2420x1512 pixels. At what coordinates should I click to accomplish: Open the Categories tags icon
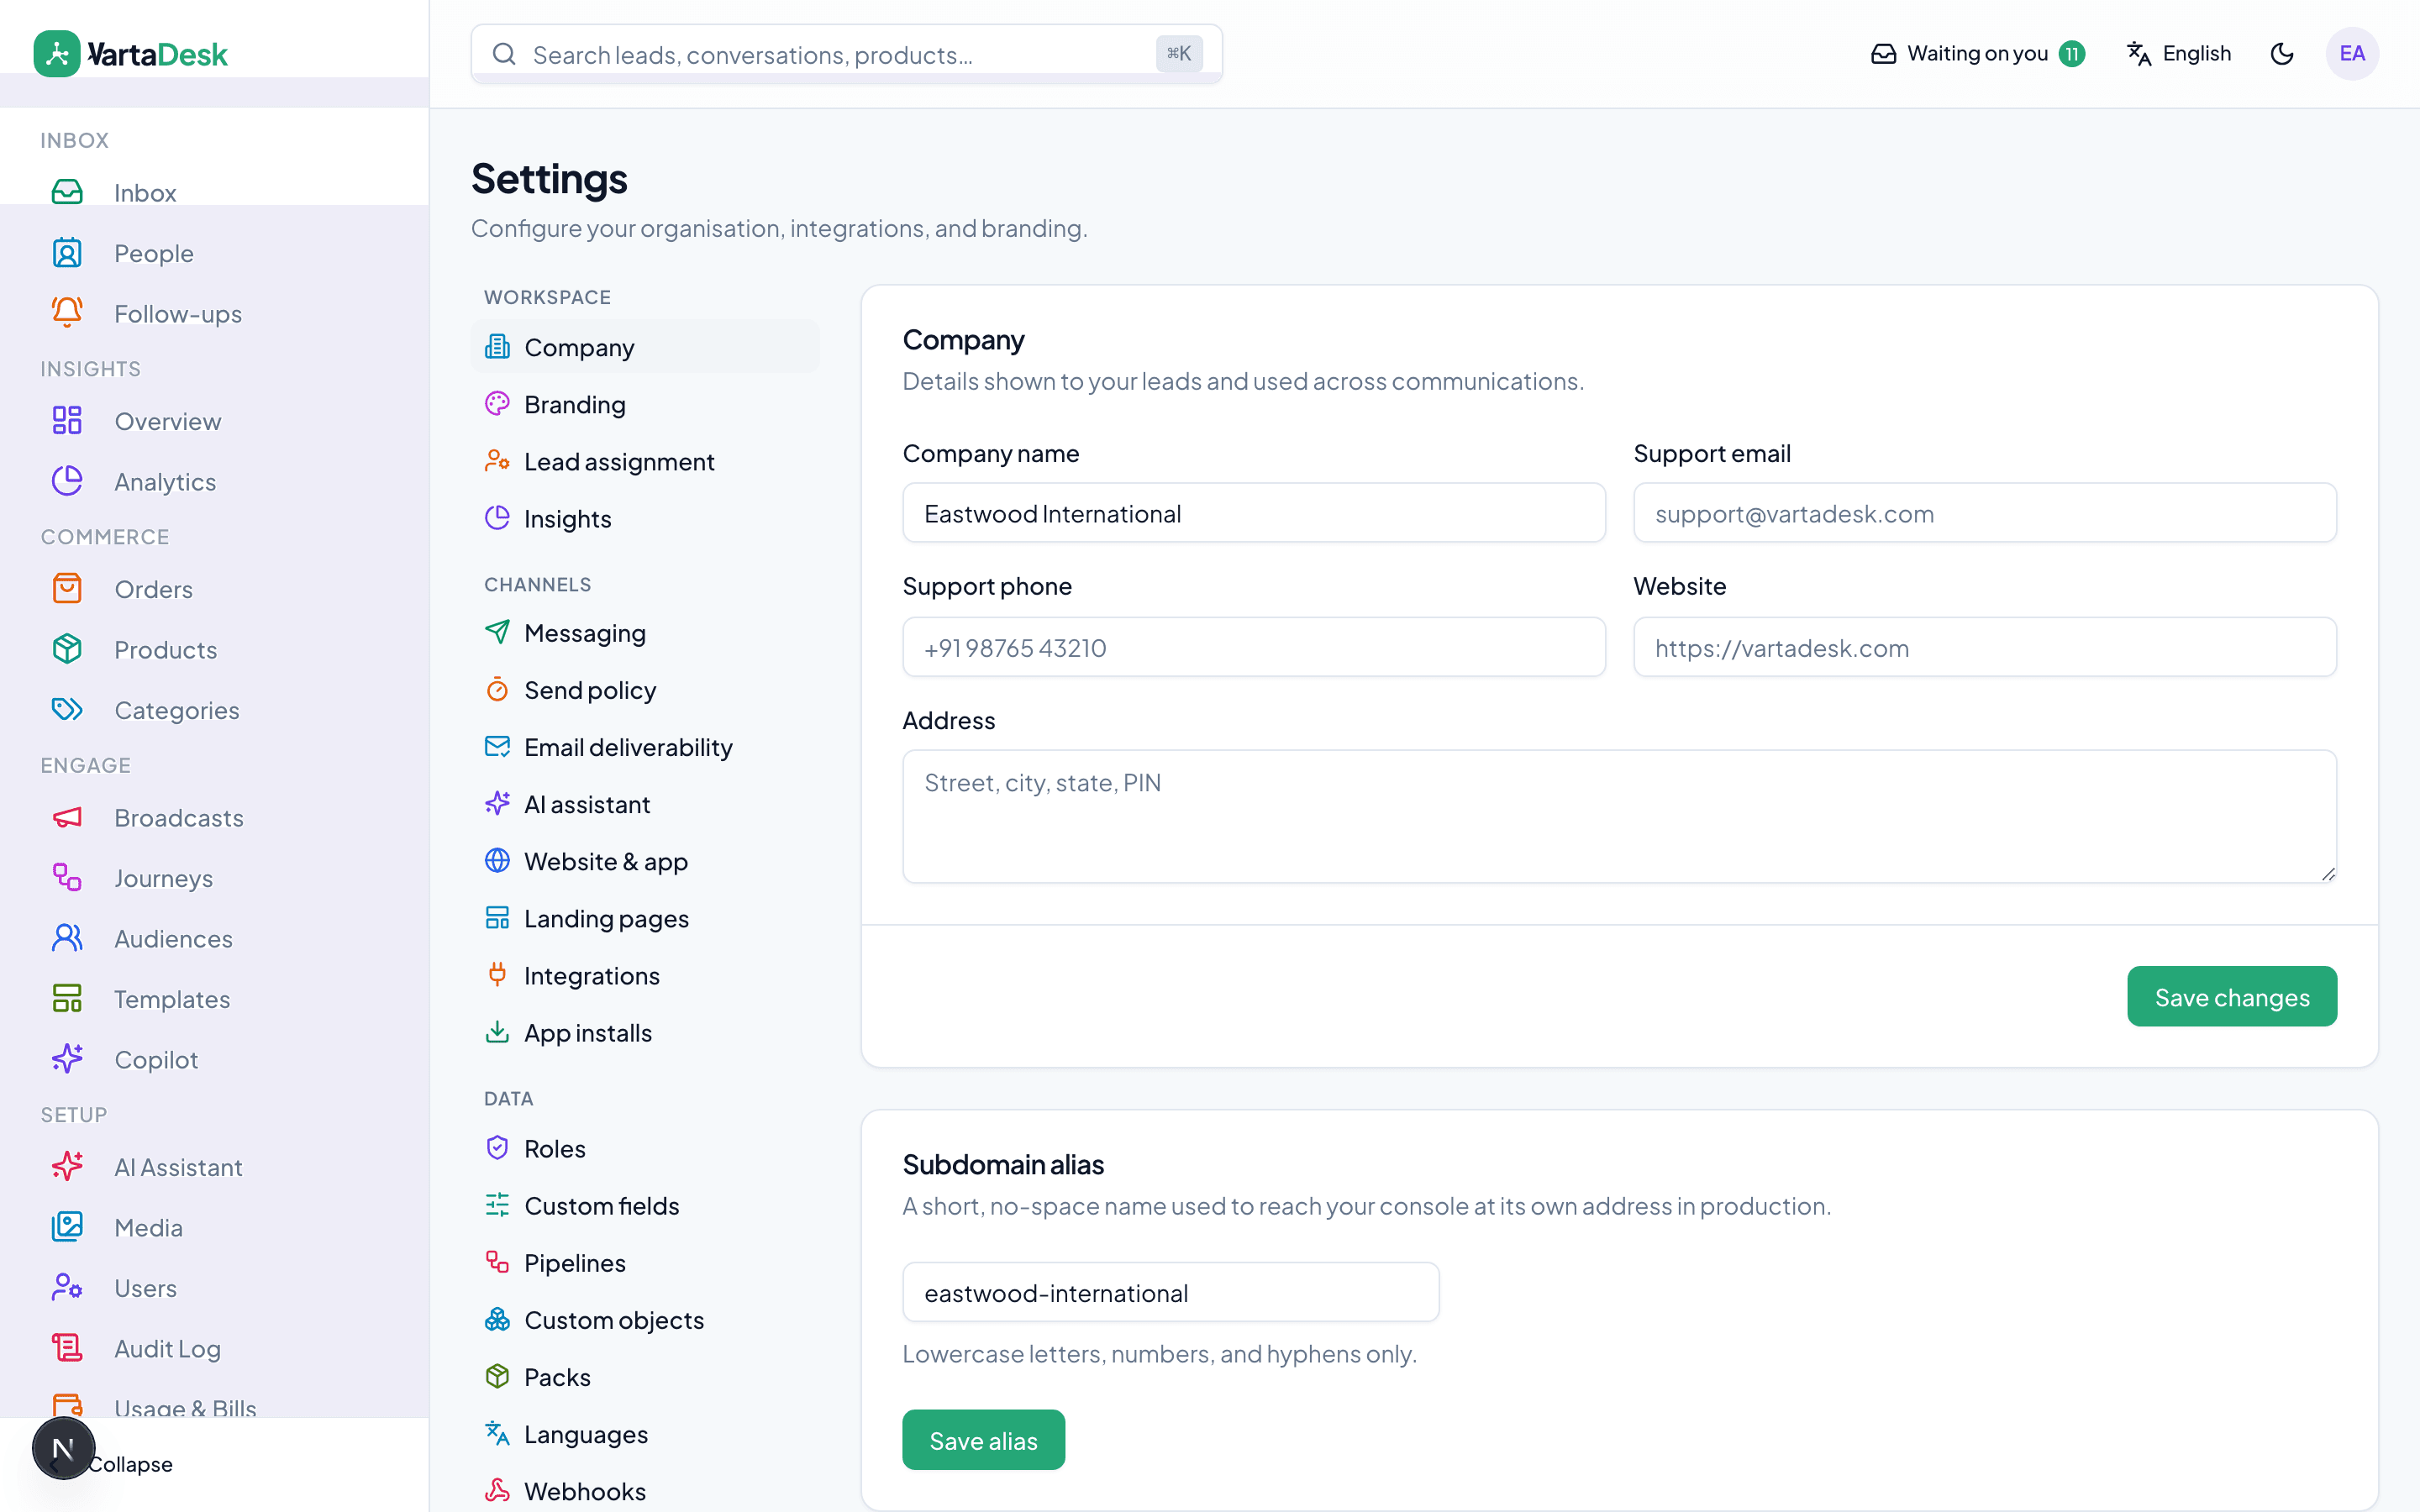(67, 710)
